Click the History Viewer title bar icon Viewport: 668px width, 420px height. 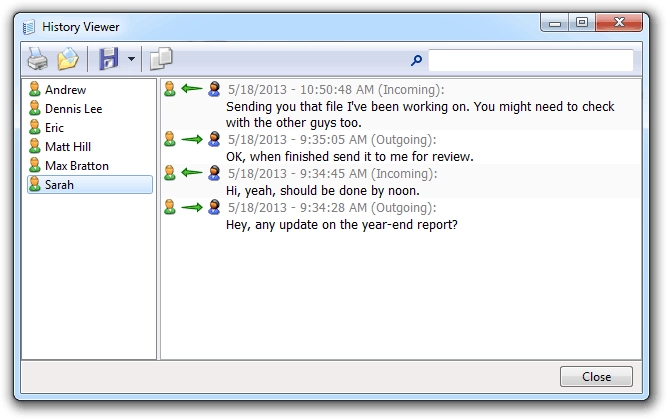point(28,22)
